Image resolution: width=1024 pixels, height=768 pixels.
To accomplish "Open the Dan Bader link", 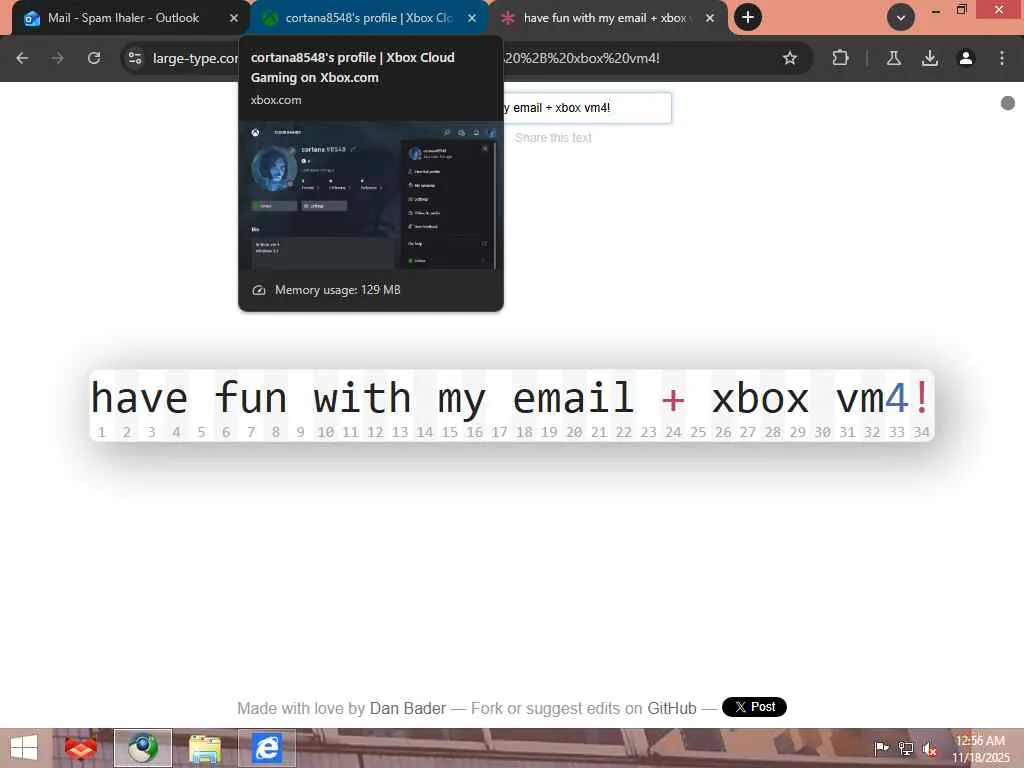I will pos(408,709).
